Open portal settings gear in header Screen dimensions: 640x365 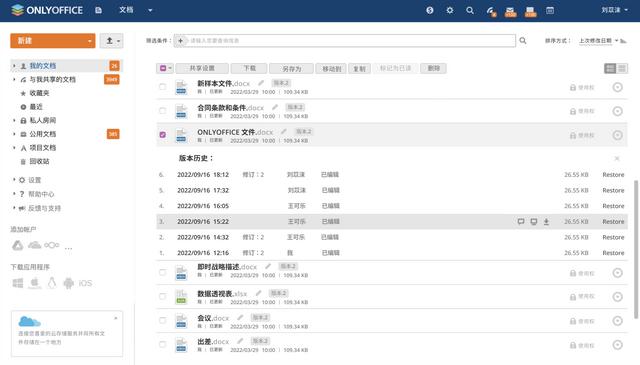pyautogui.click(x=450, y=10)
